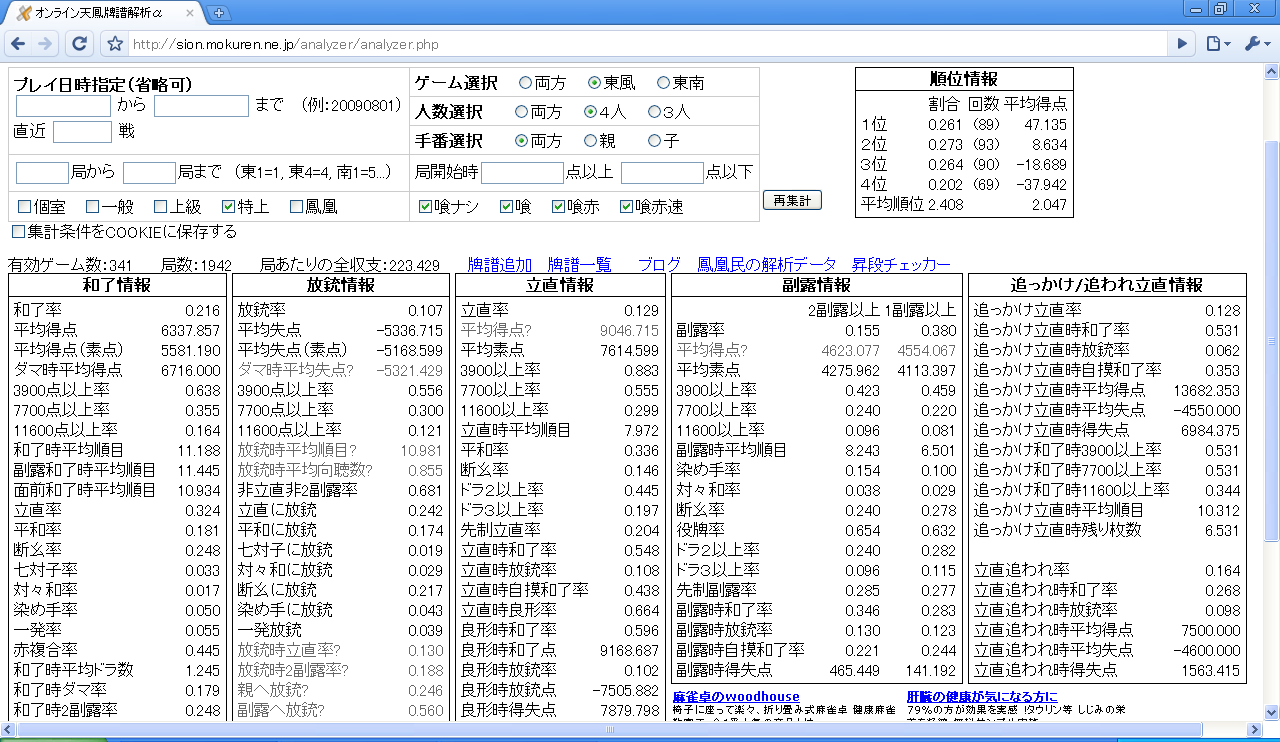
Task: Select 東南 game radio button
Action: tap(663, 83)
